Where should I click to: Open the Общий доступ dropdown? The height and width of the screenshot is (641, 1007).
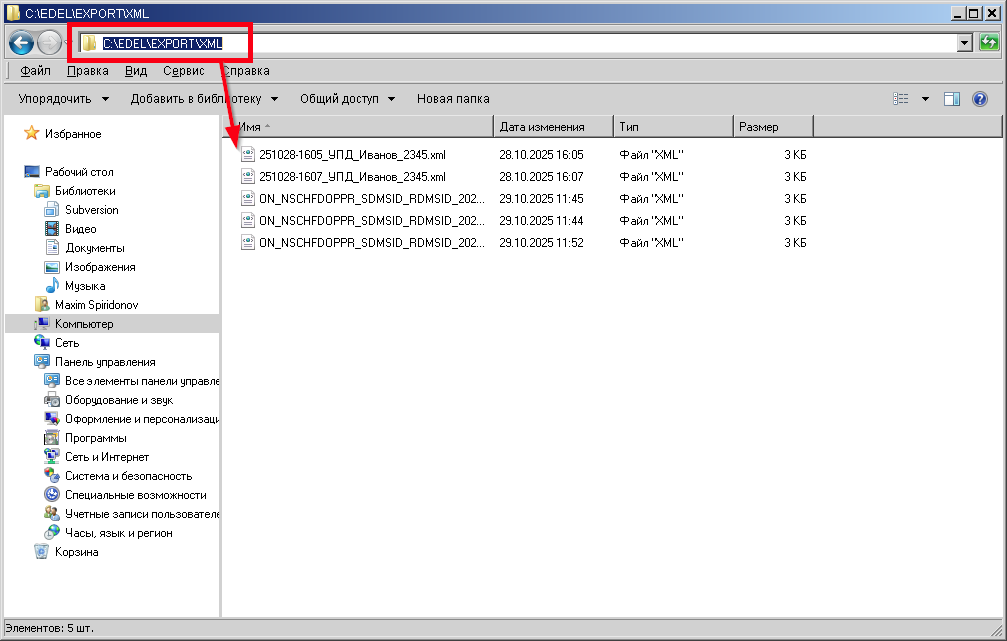[347, 99]
